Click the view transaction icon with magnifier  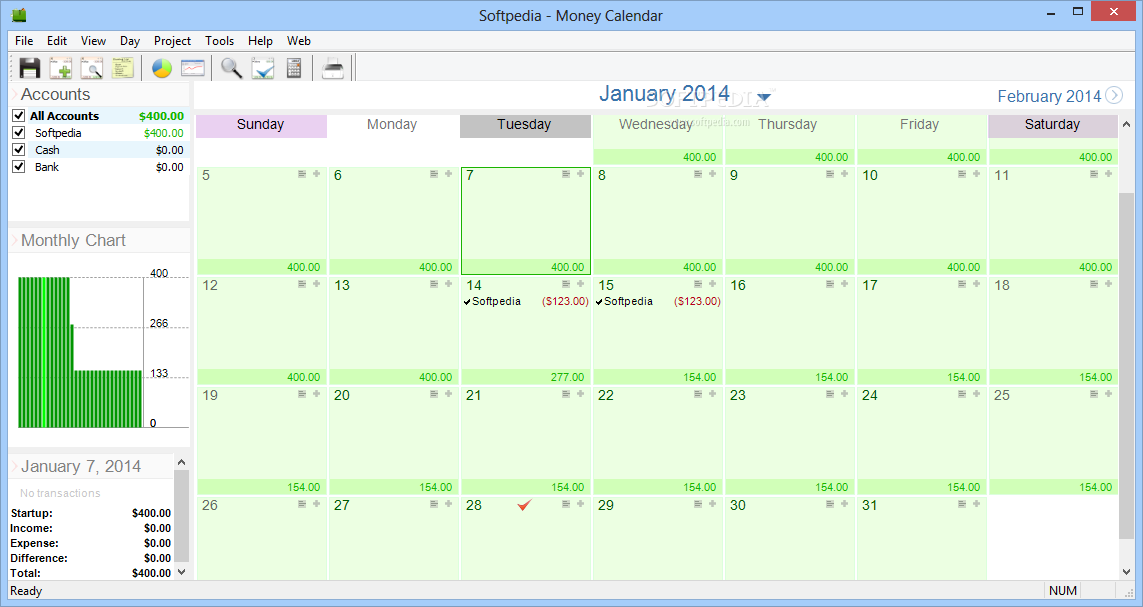(x=91, y=68)
